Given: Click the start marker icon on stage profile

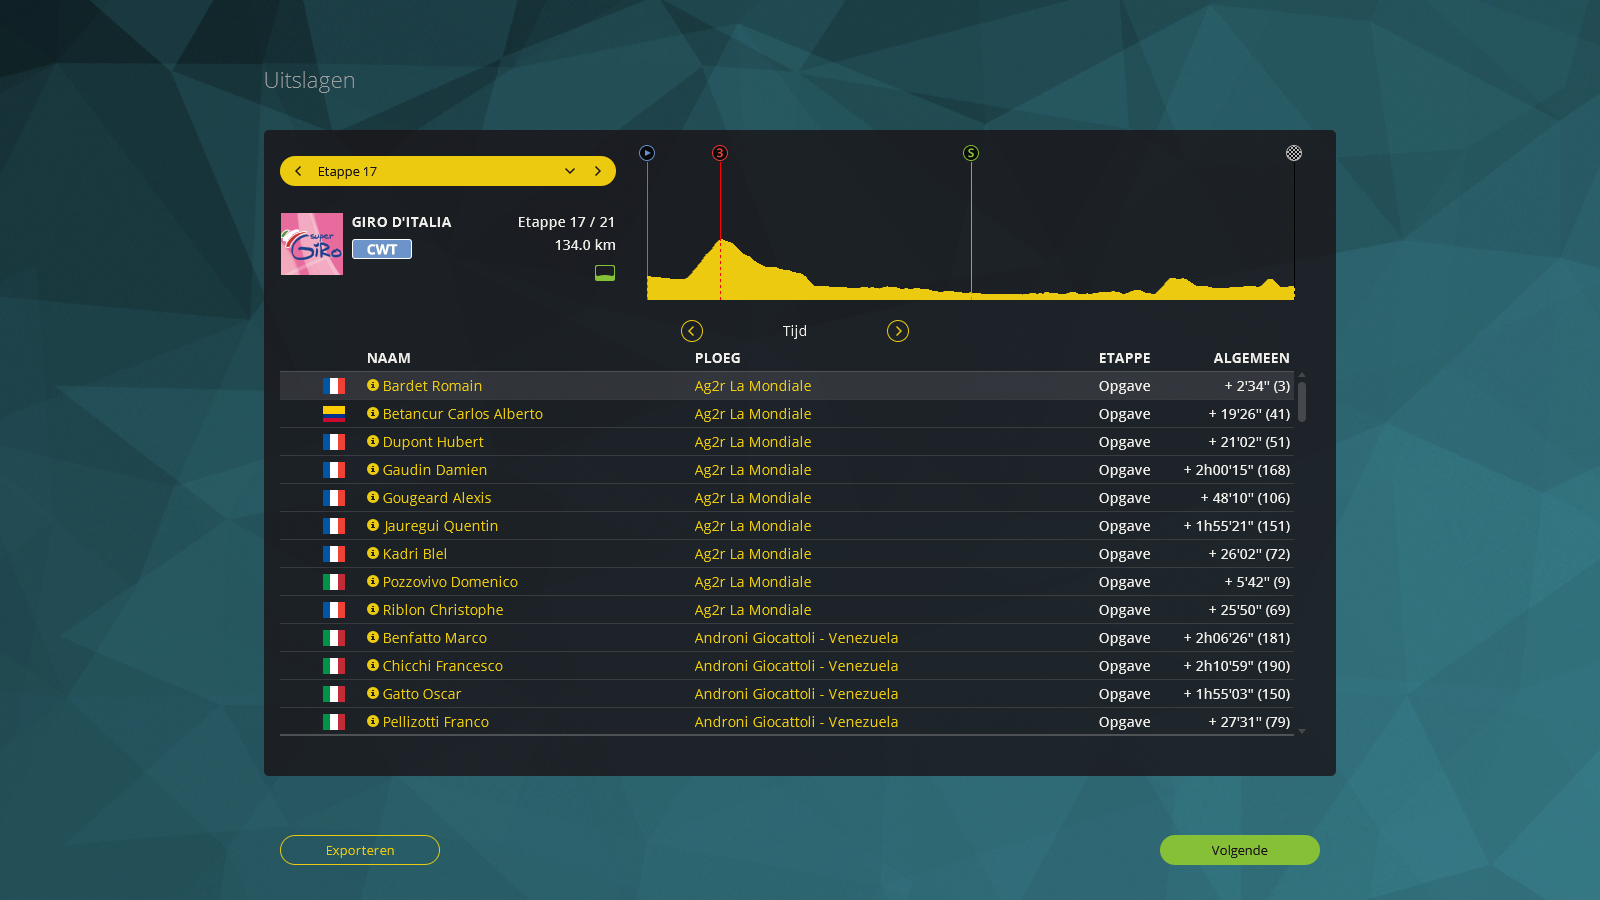Looking at the screenshot, I should tap(647, 153).
